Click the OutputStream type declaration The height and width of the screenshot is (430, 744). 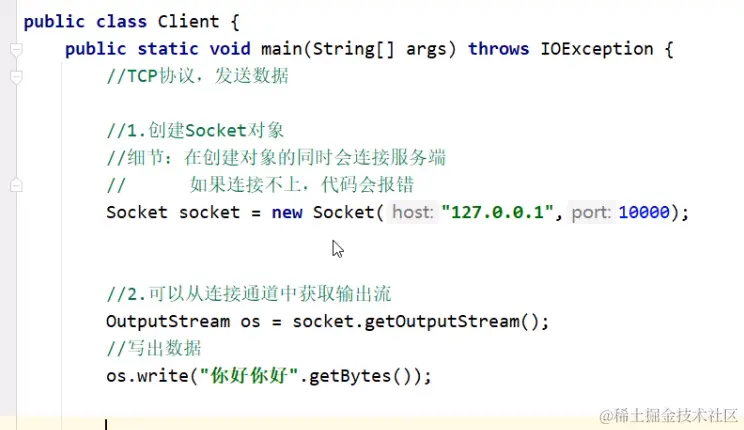(x=167, y=321)
